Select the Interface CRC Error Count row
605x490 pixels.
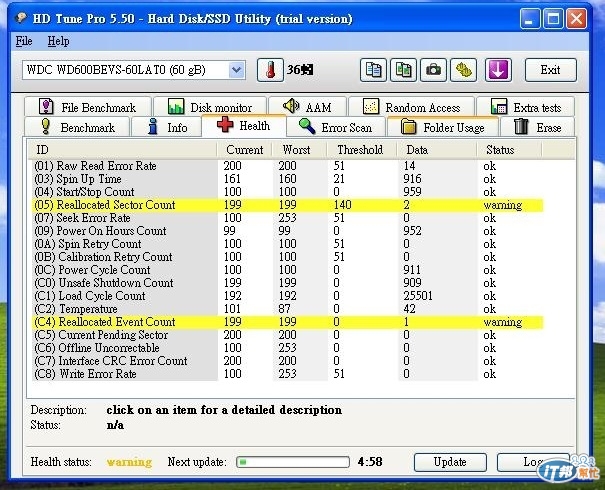[x=287, y=361]
